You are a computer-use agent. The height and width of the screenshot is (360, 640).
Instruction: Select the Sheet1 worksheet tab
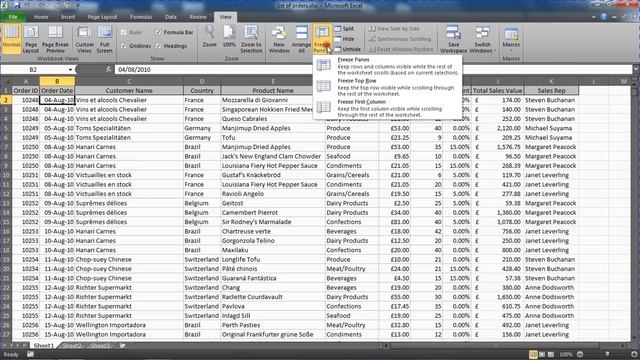[x=44, y=345]
